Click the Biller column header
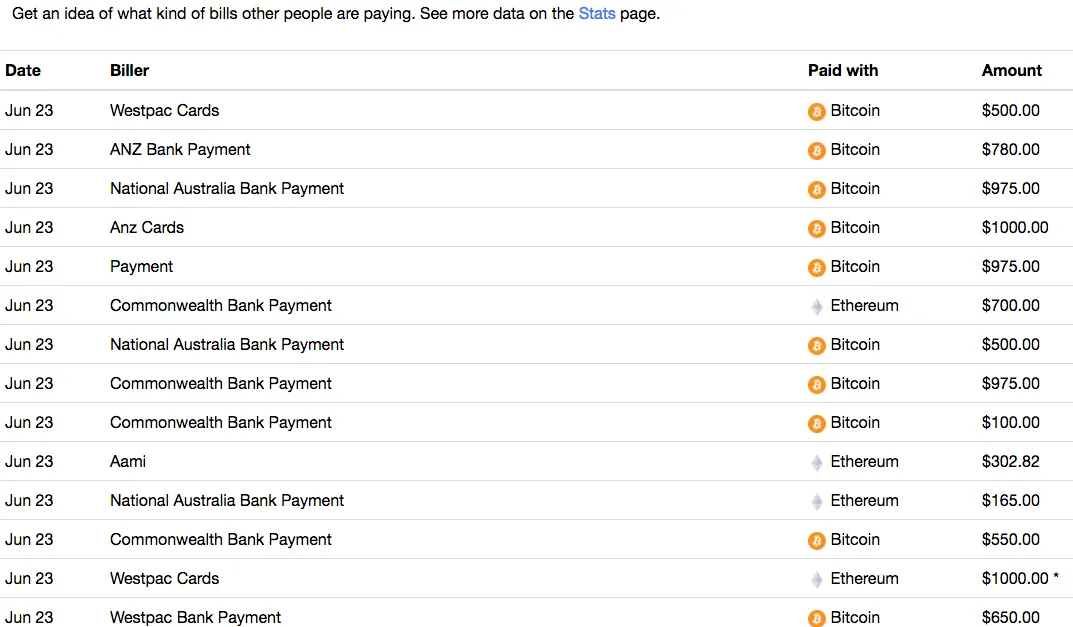The height and width of the screenshot is (627, 1073). 129,71
